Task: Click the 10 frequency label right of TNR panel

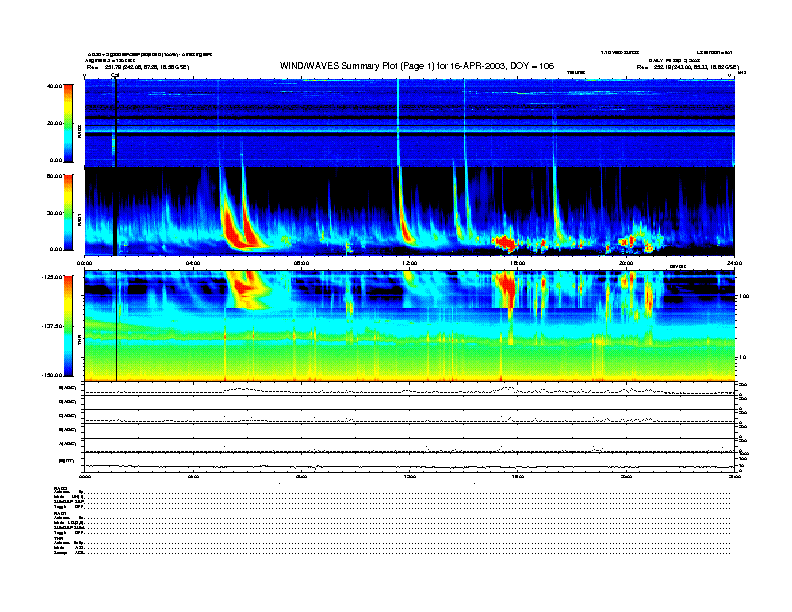Action: pos(742,358)
